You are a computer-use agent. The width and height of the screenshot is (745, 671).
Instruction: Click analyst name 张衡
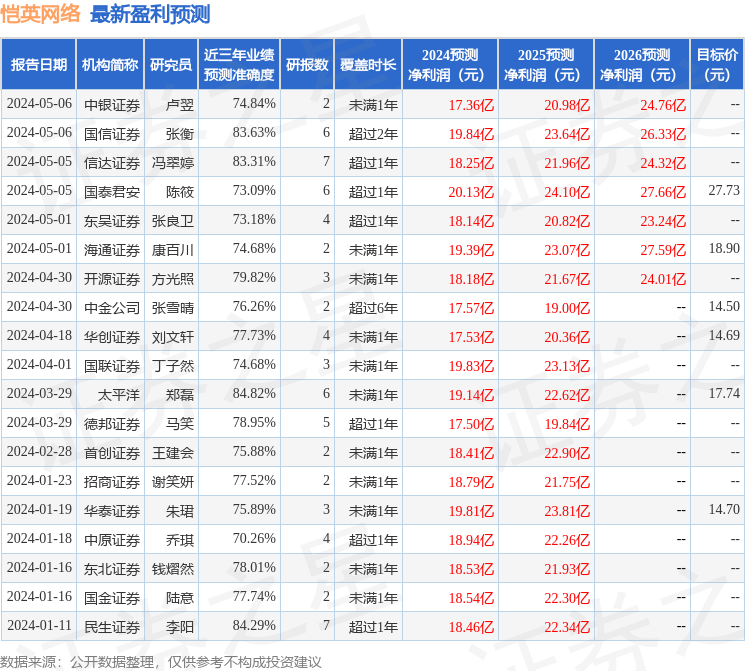[x=180, y=134]
